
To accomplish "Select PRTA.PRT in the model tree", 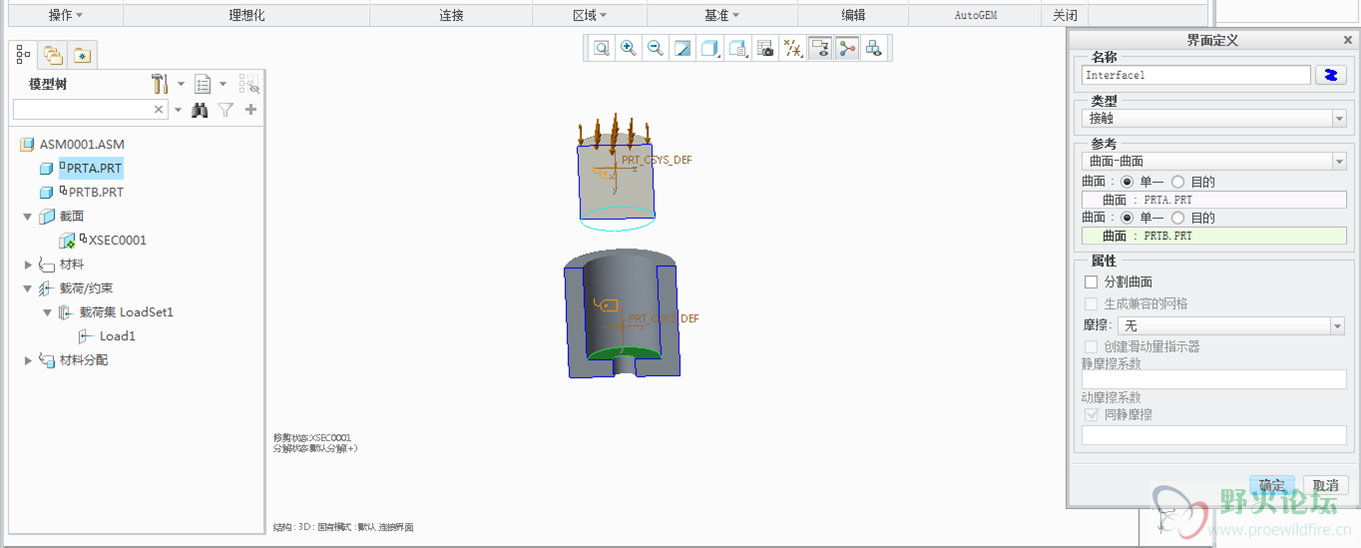I will tap(94, 169).
